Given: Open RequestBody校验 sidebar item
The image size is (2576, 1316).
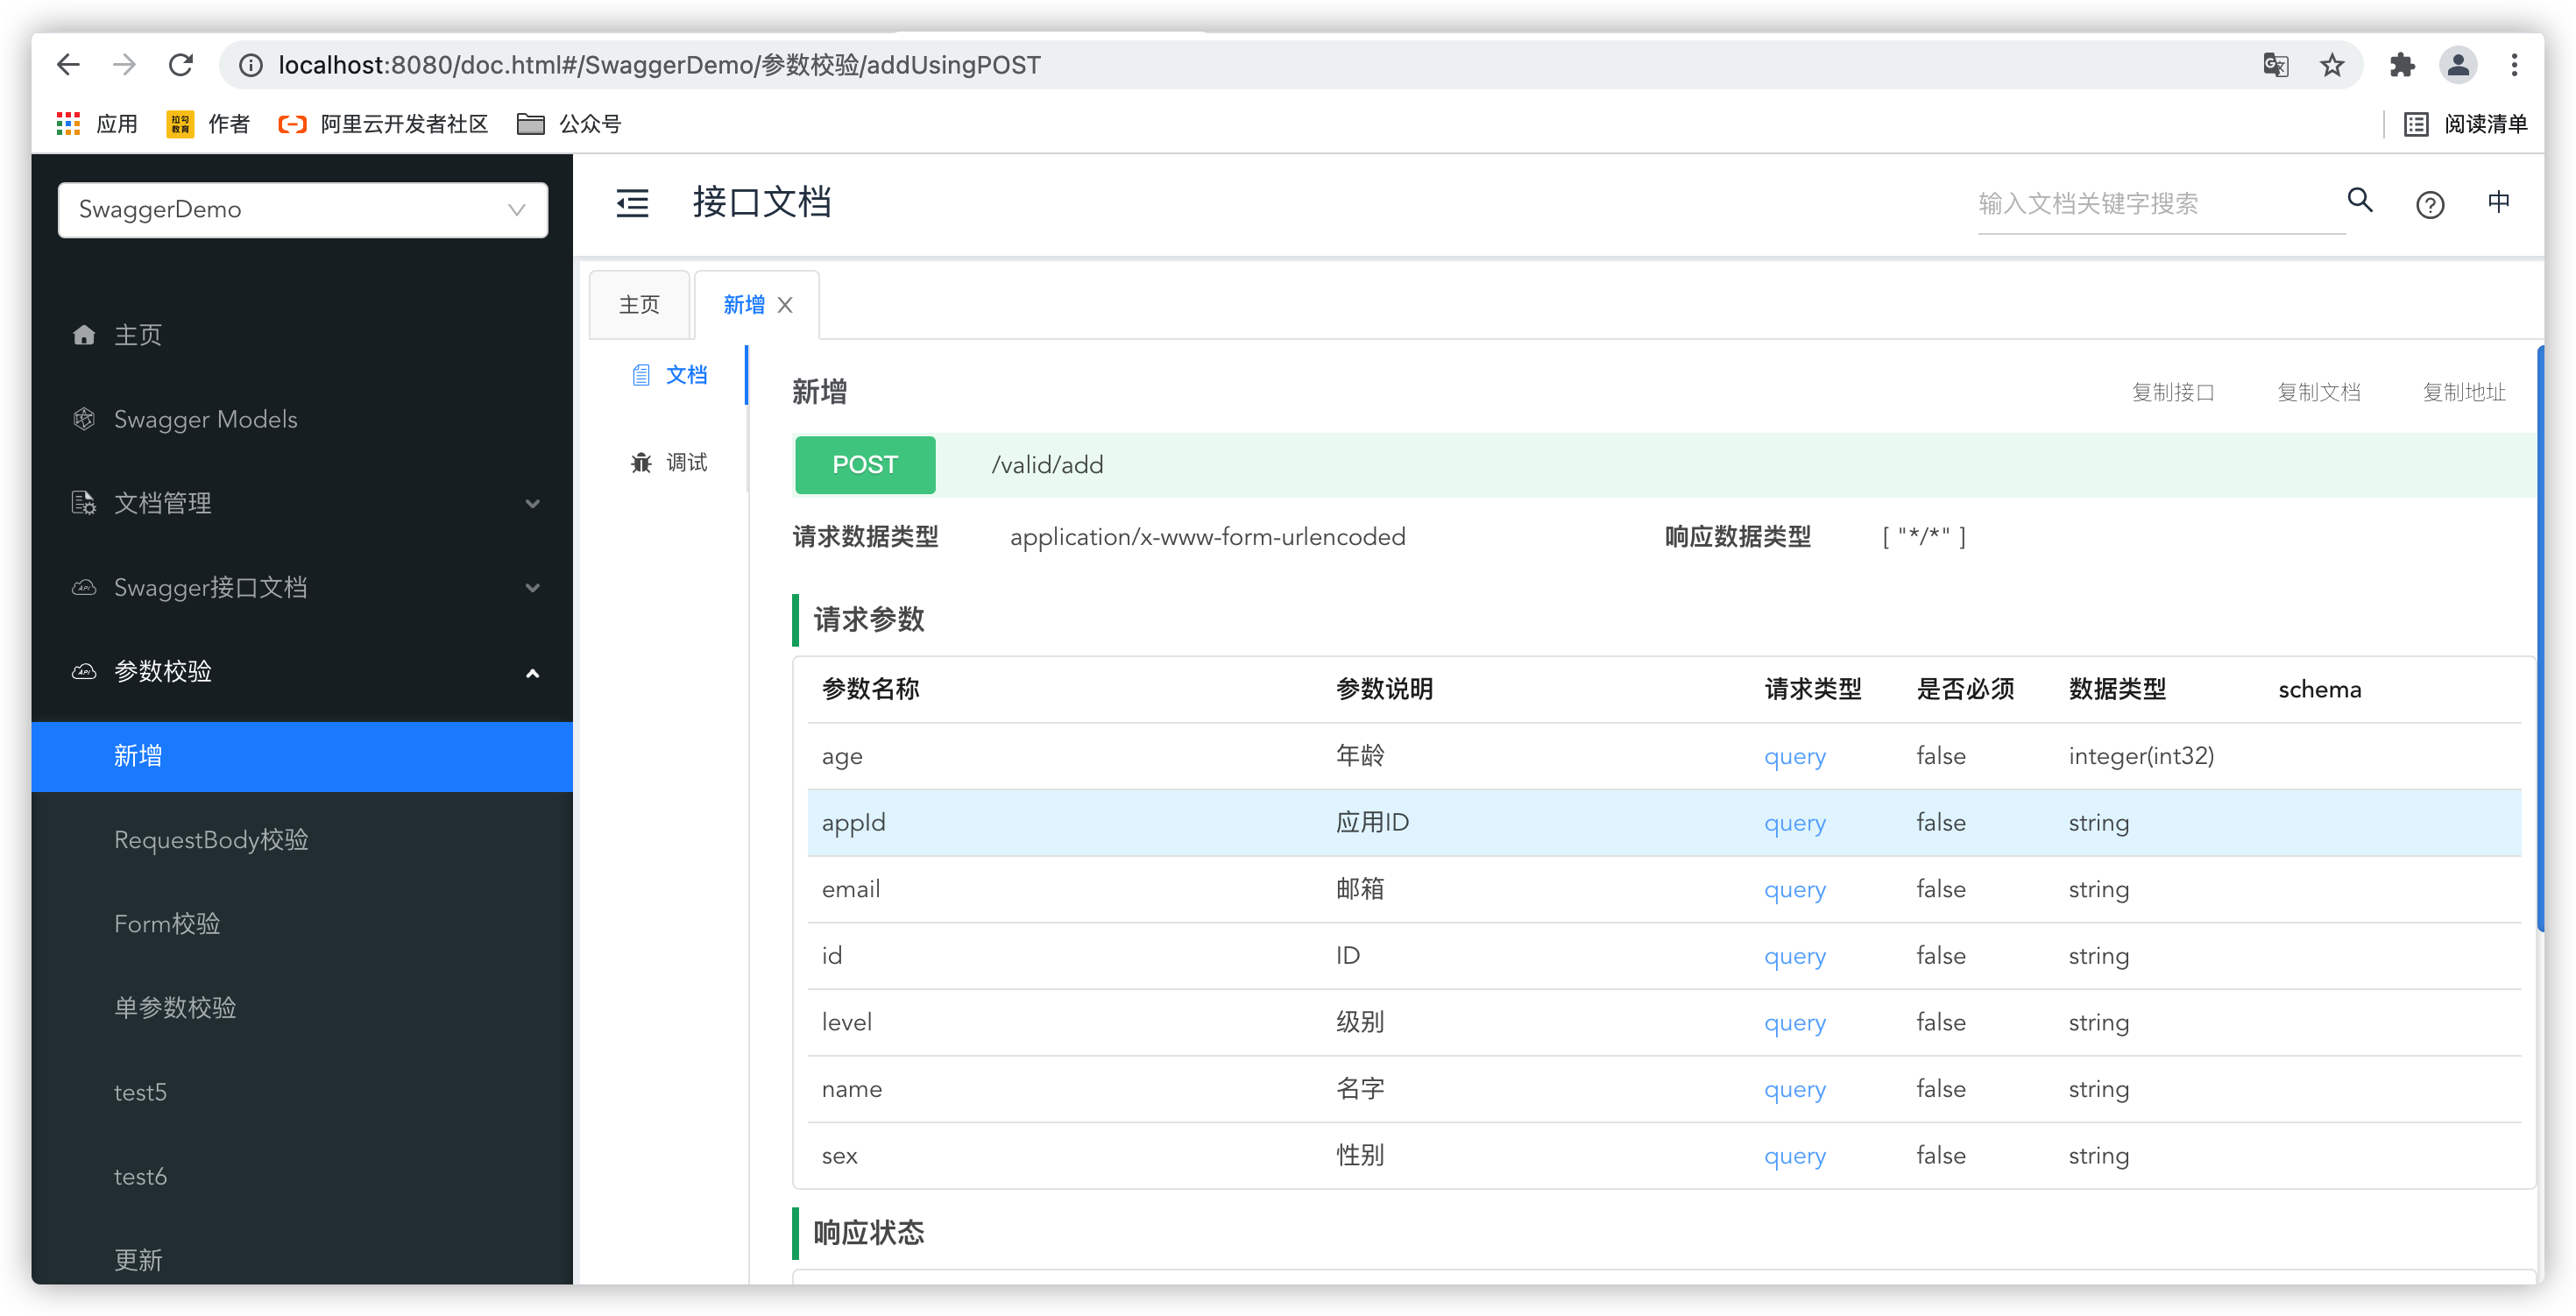Looking at the screenshot, I should [x=302, y=840].
